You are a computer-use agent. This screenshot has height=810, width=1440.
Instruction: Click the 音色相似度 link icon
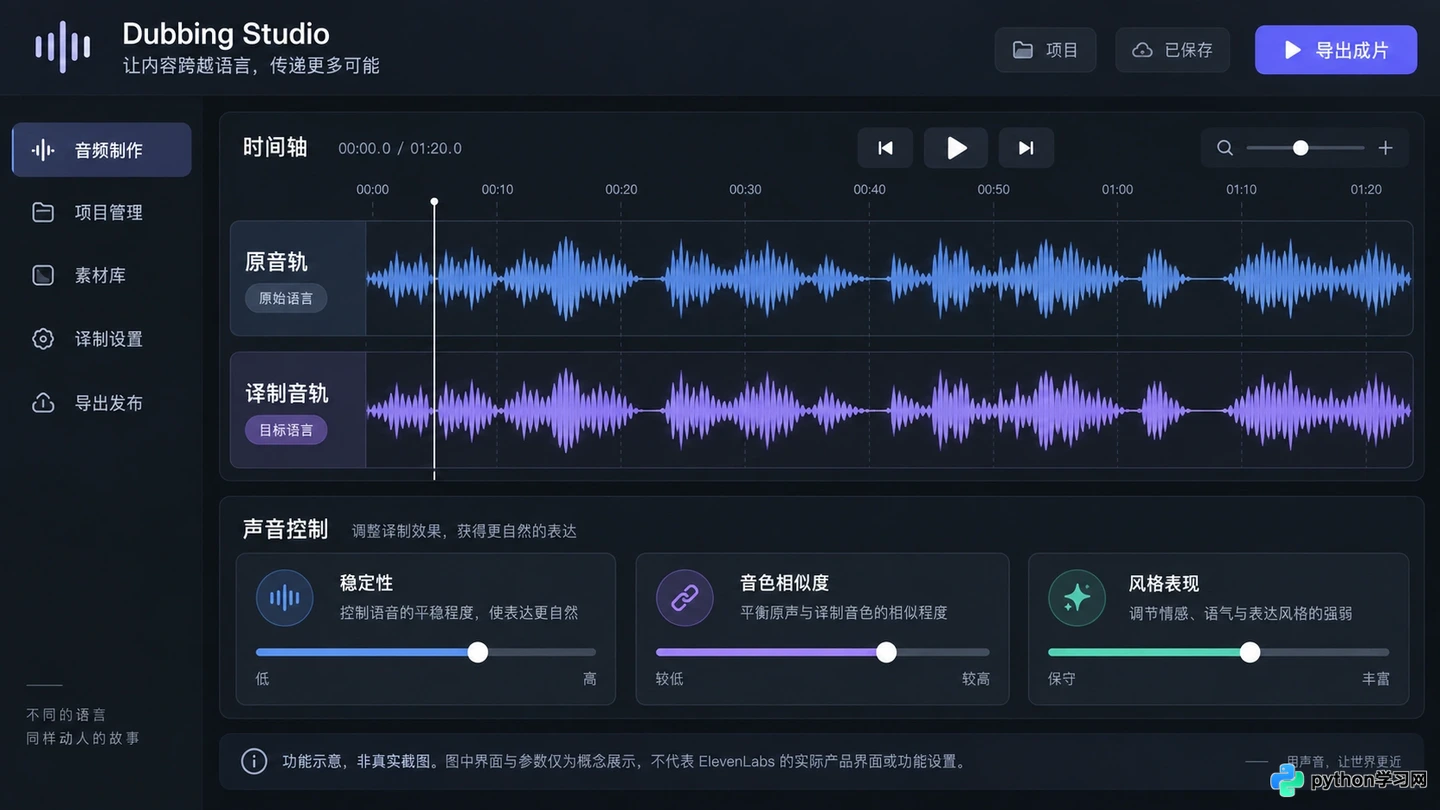click(x=684, y=598)
